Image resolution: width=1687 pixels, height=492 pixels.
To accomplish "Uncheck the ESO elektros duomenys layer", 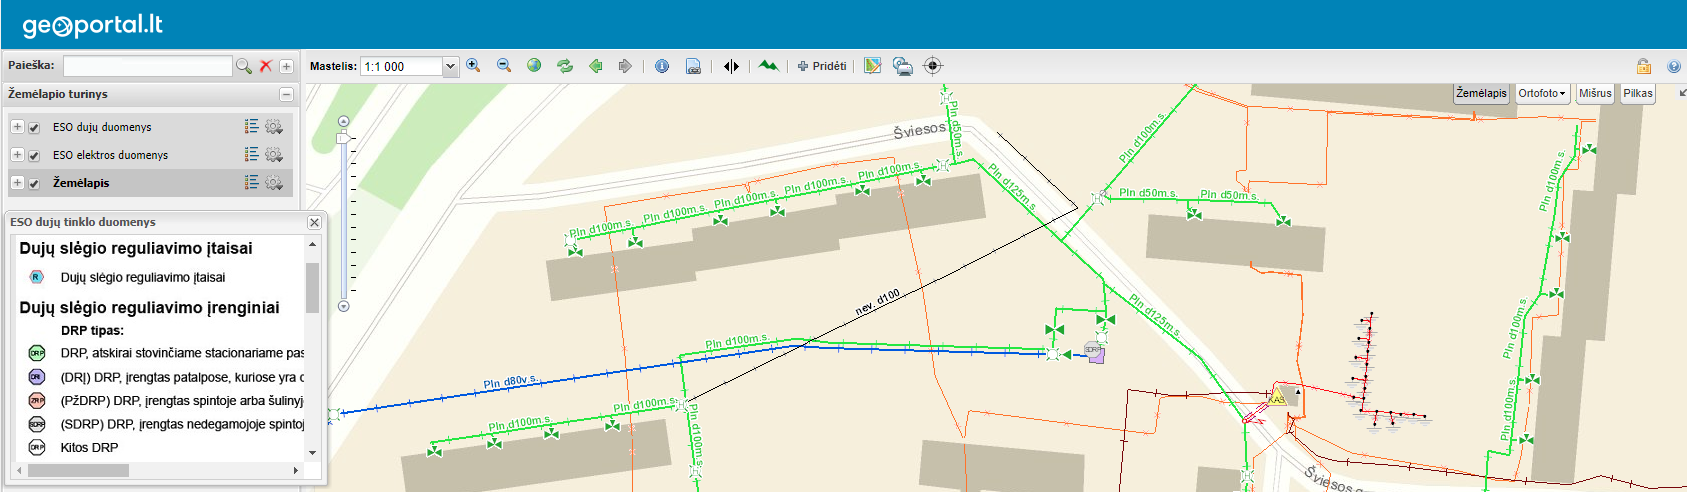I will (34, 156).
